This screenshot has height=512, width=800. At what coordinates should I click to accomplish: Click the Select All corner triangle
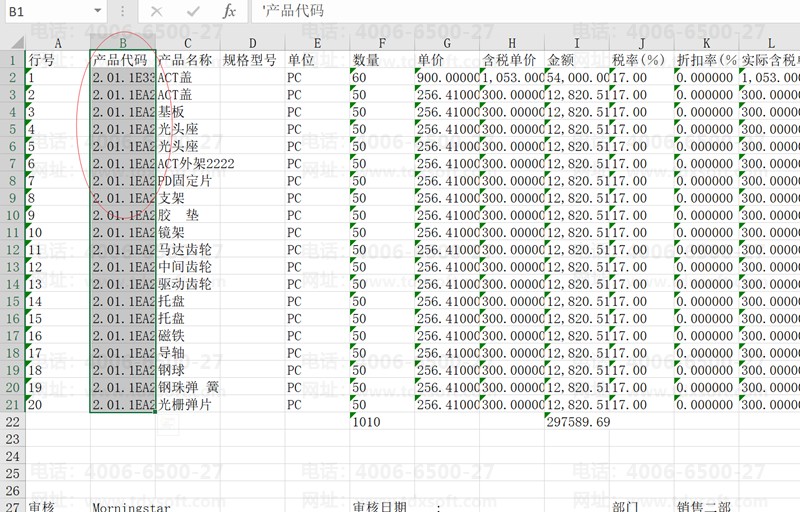12,42
